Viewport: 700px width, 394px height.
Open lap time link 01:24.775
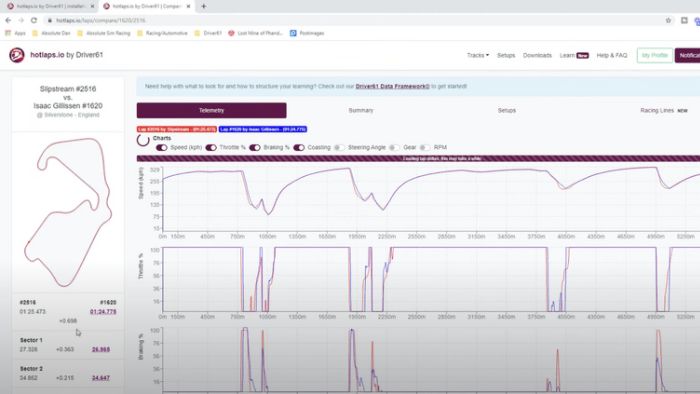pyautogui.click(x=103, y=311)
